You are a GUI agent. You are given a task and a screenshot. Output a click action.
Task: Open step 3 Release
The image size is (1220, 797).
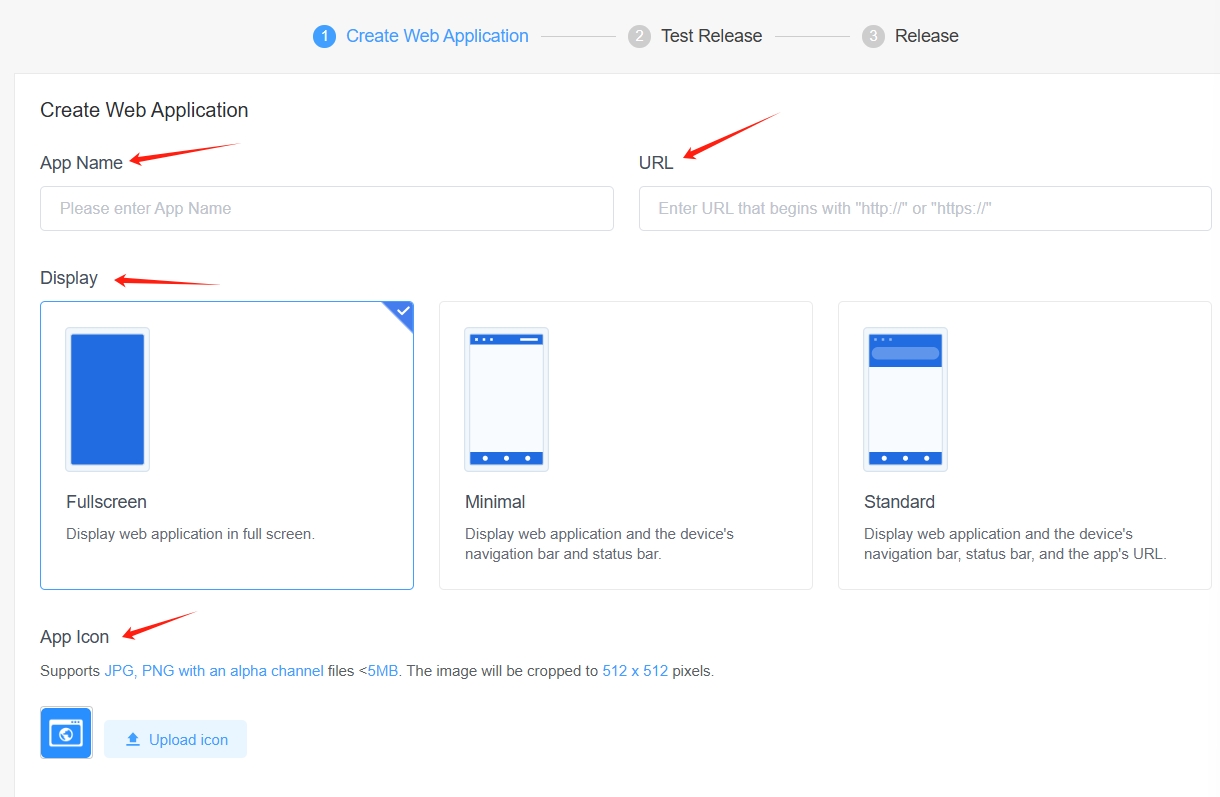point(911,36)
